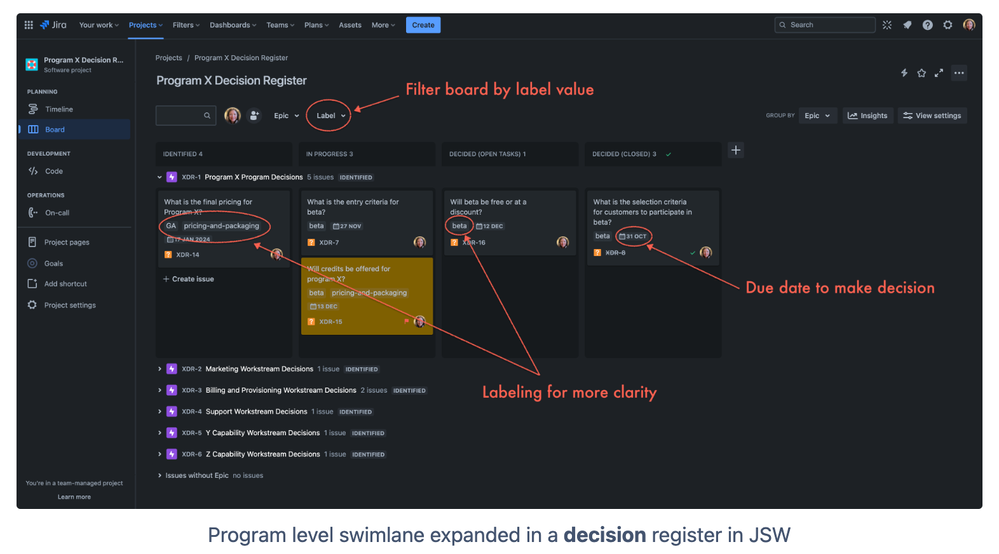Open the Insights button
999x554 pixels.
(x=867, y=115)
